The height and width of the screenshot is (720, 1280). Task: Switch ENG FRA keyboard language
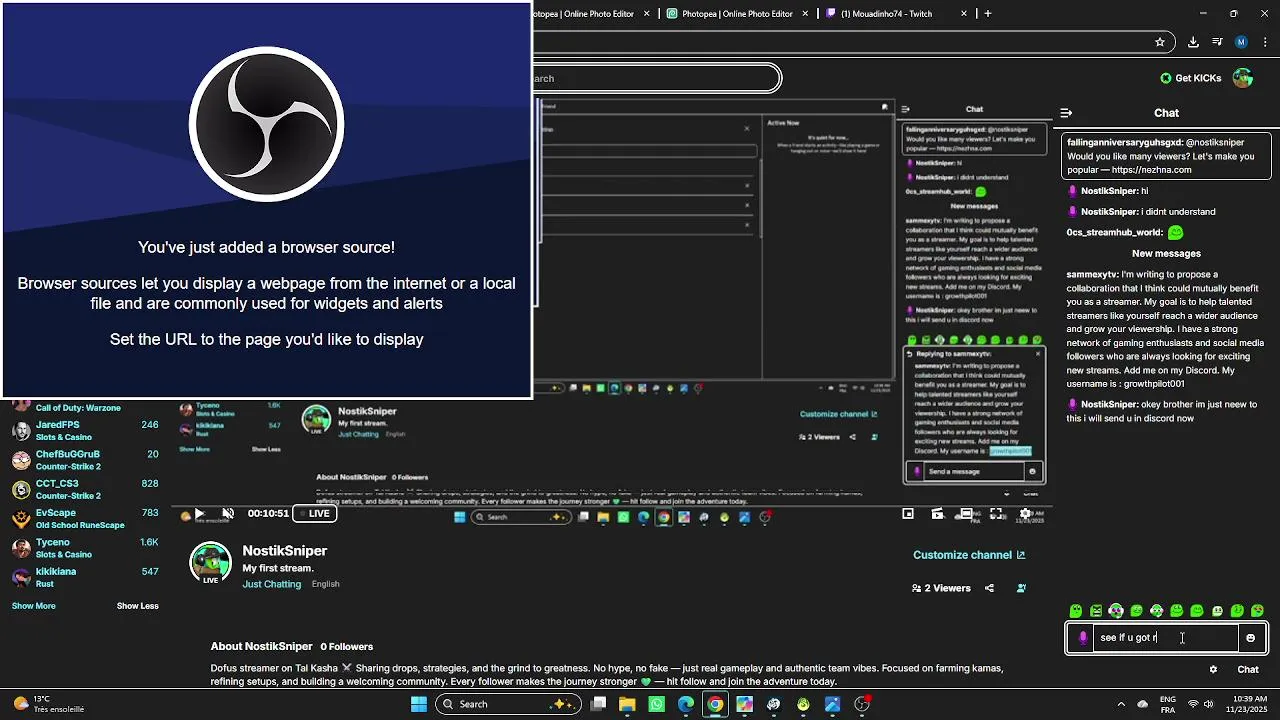[x=1168, y=704]
